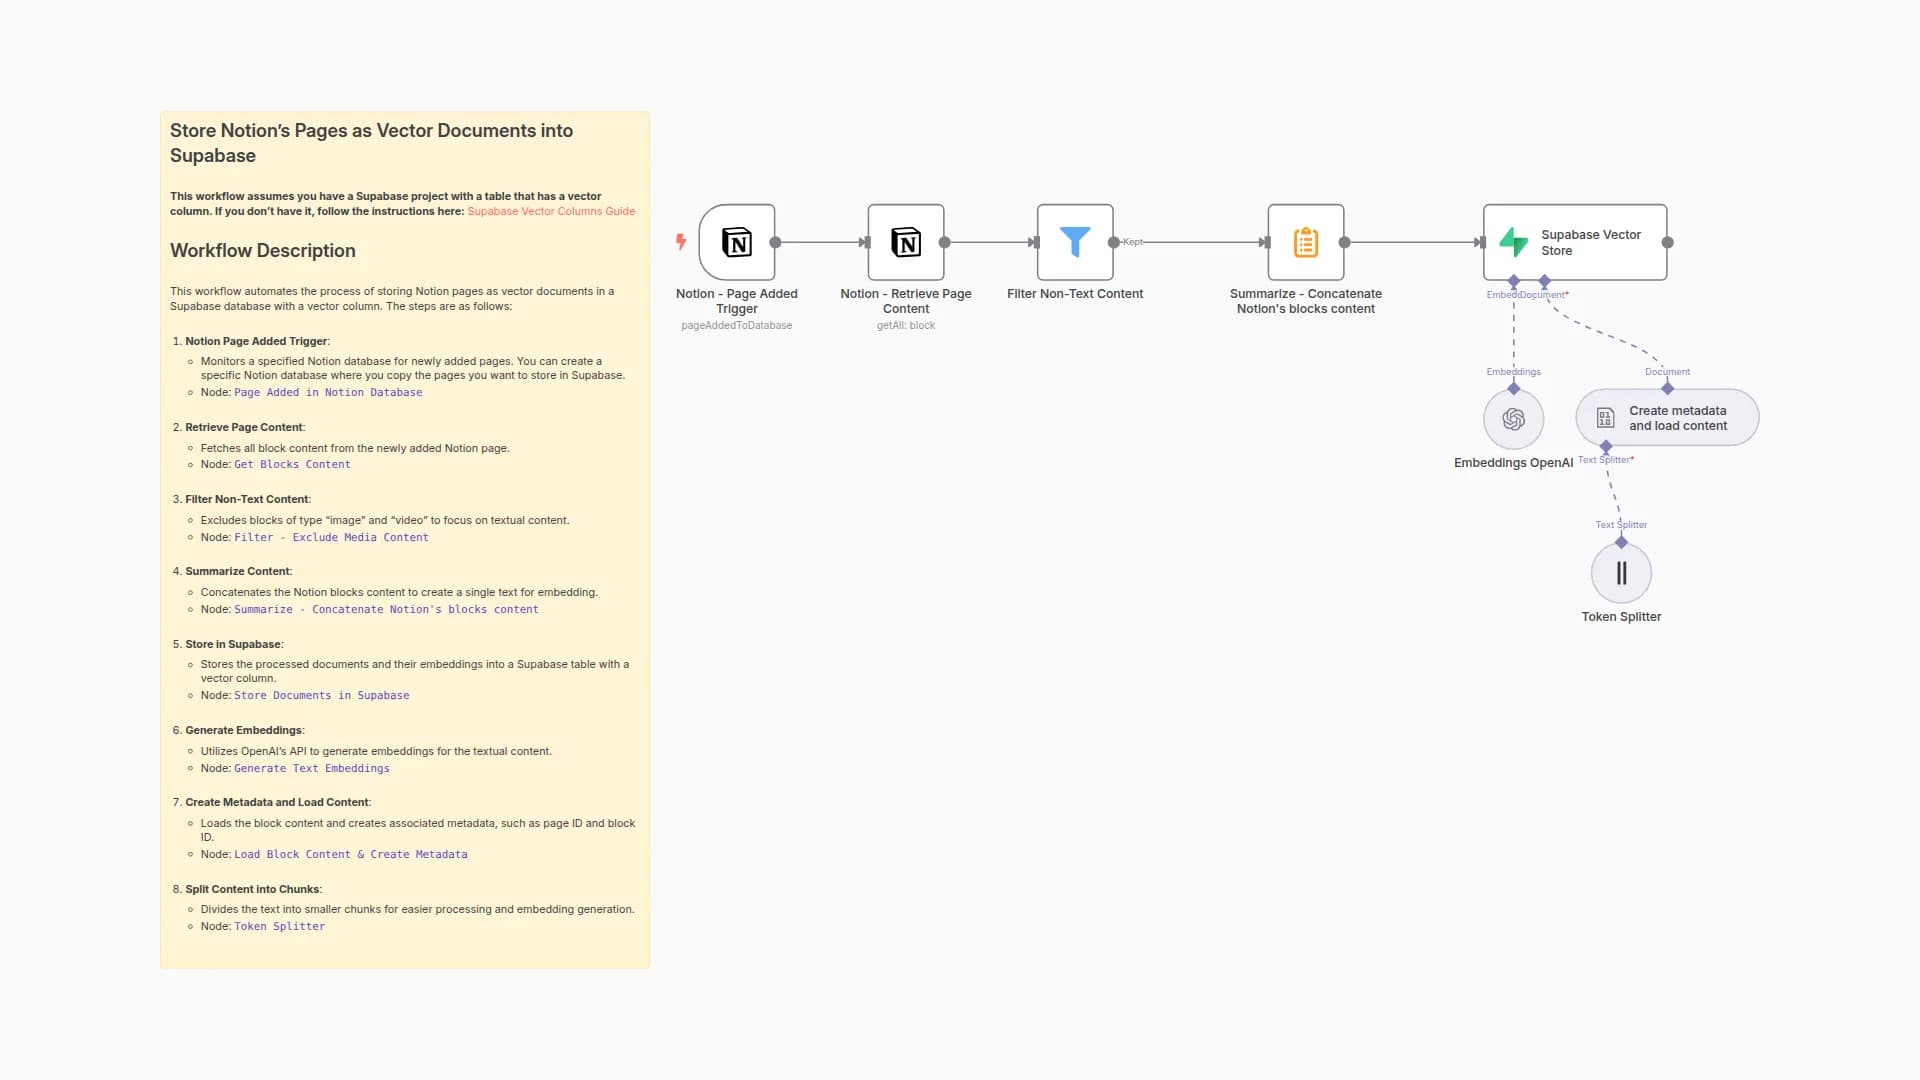Click output connector of Summarize node
This screenshot has height=1080, width=1920.
pyautogui.click(x=1344, y=242)
